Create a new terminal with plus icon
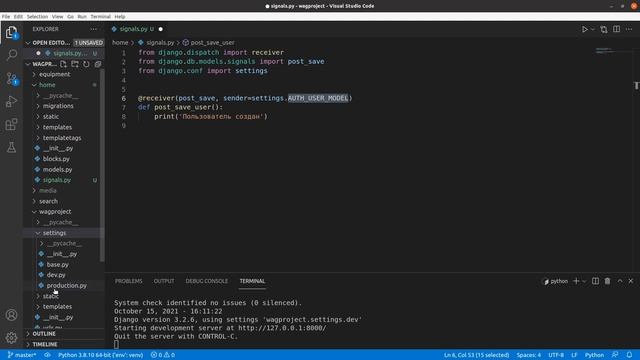This screenshot has height=360, width=640. pyautogui.click(x=576, y=281)
